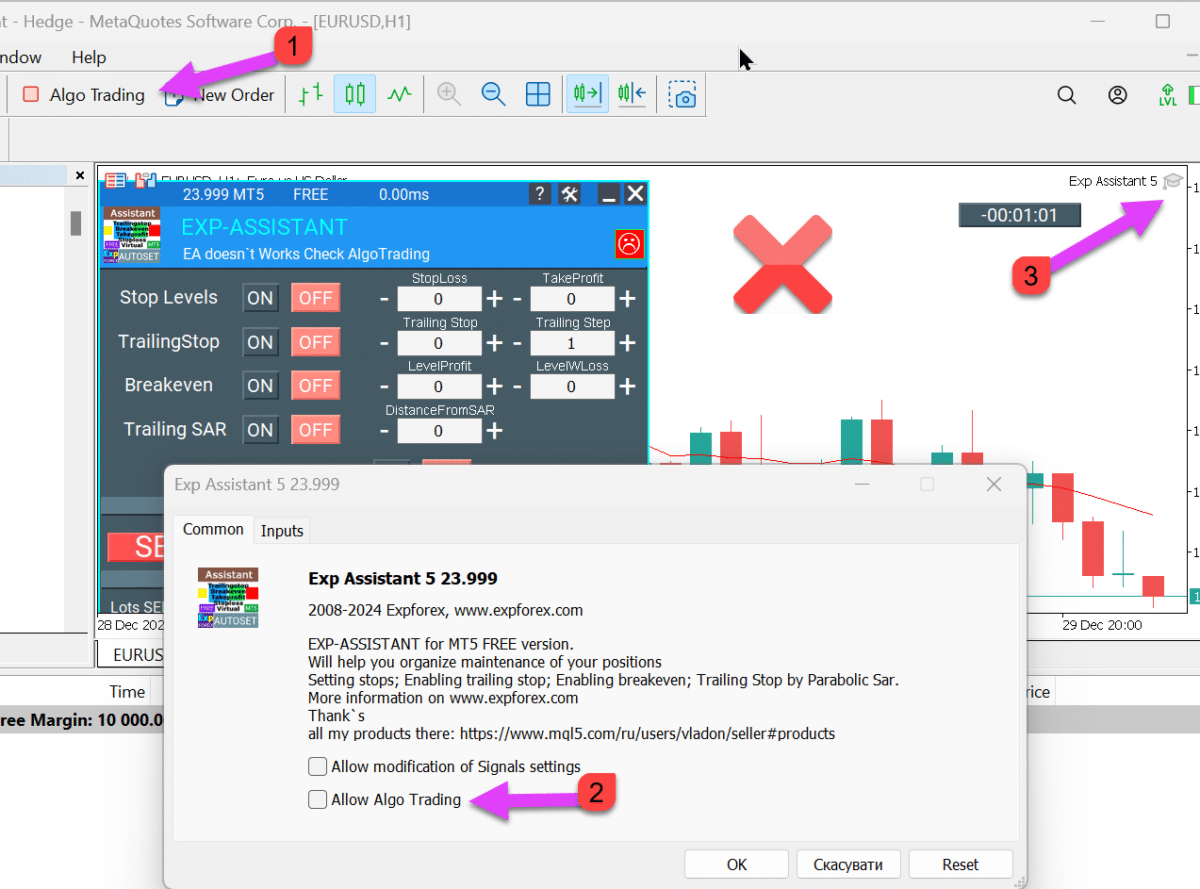Check Allow modification of Signals settings
The image size is (1200, 889).
tap(317, 767)
